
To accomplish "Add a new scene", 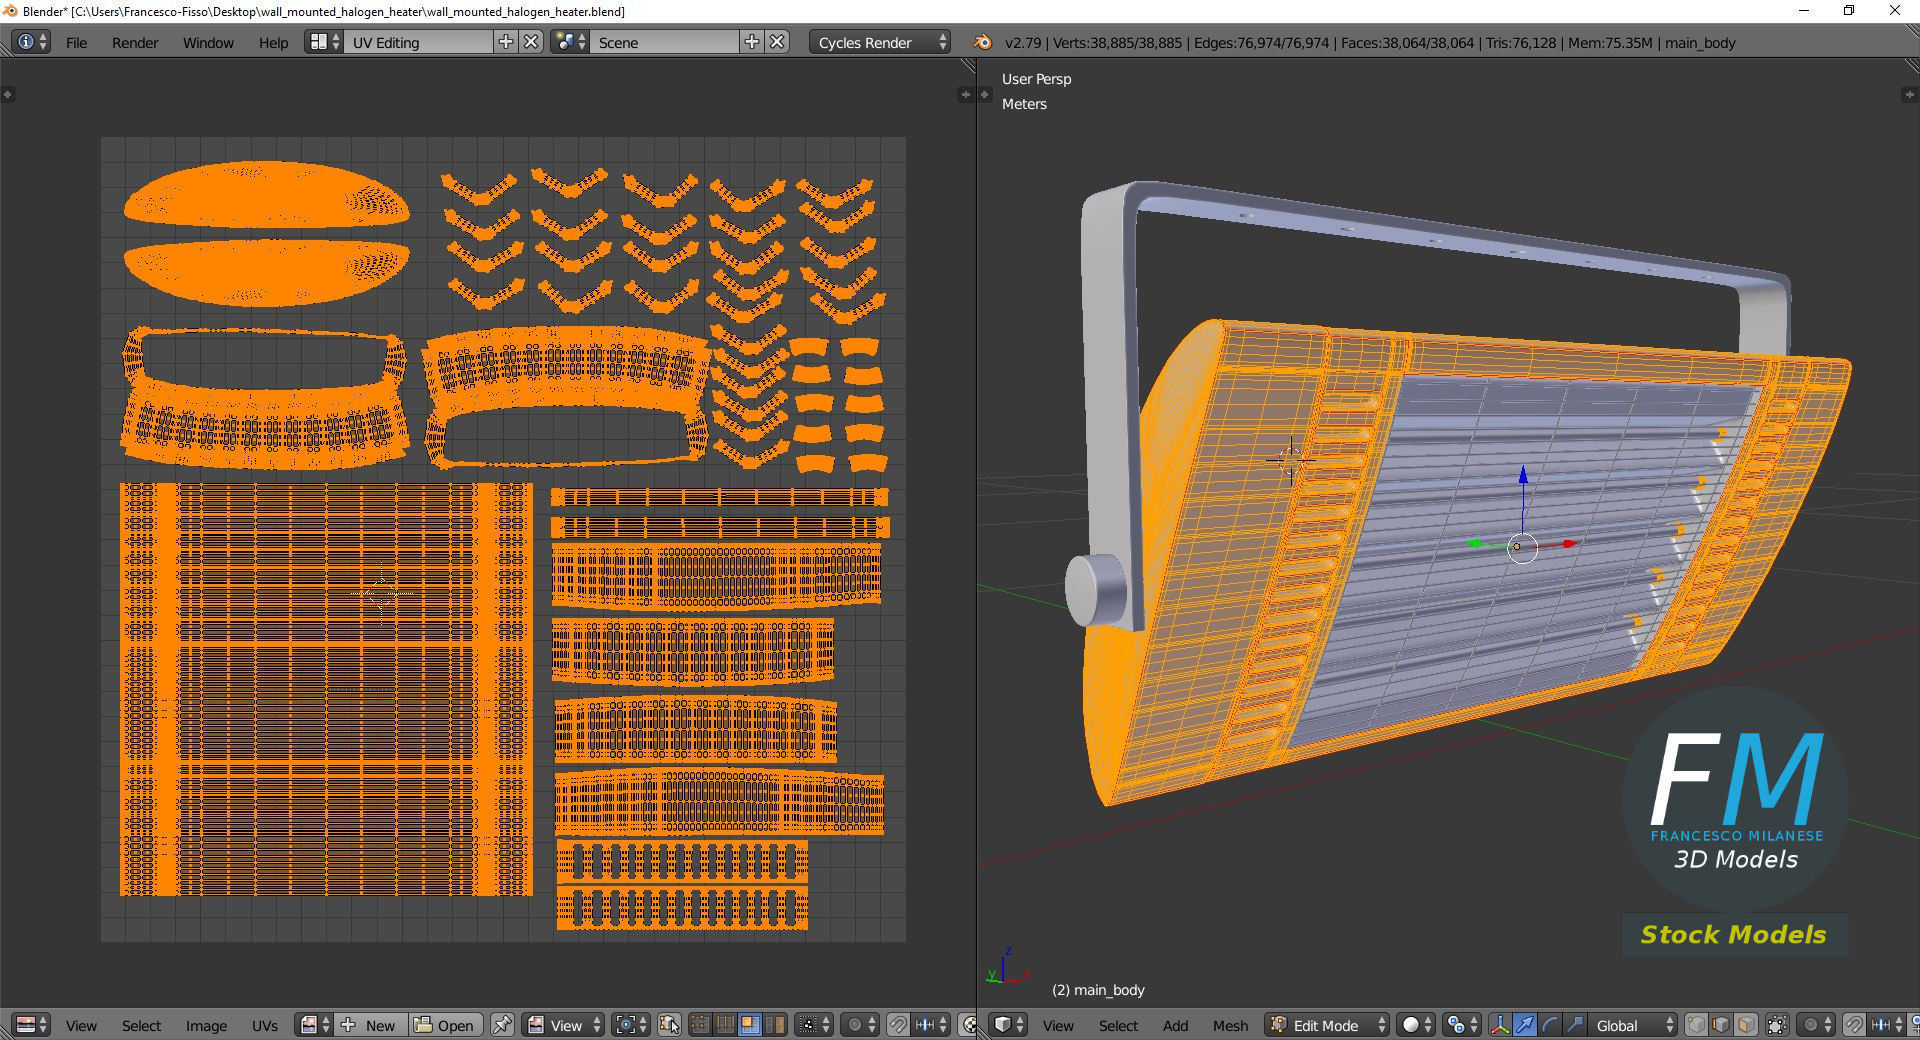I will [x=752, y=42].
